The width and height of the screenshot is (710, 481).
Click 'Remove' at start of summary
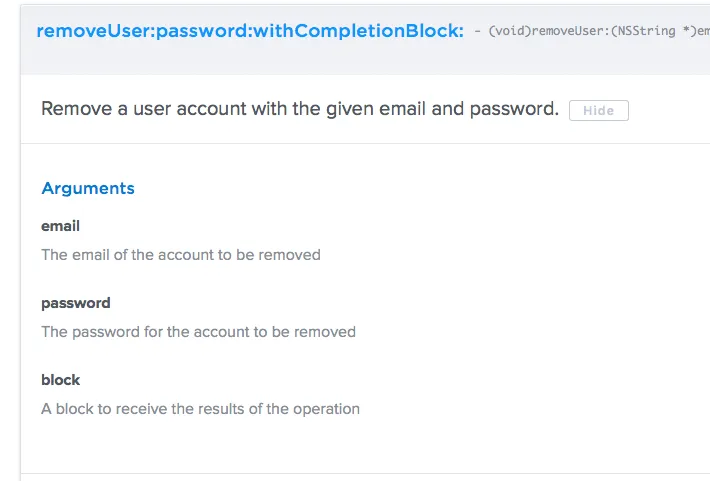tap(73, 109)
